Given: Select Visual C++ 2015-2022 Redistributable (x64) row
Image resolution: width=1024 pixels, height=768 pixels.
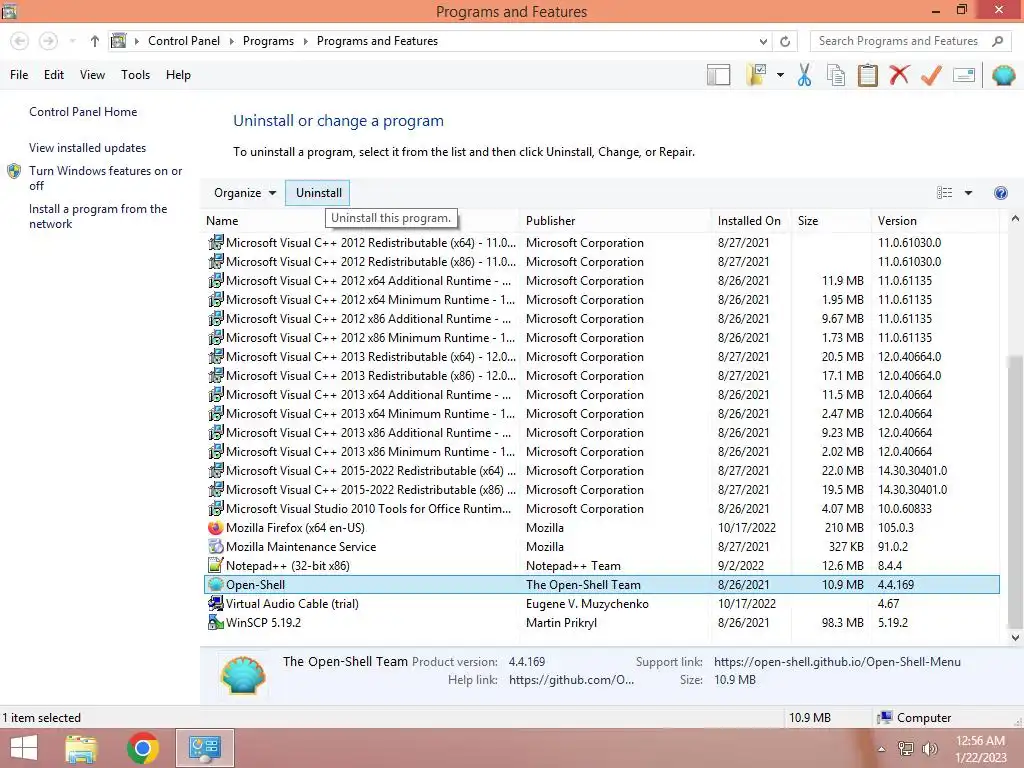Looking at the screenshot, I should (602, 471).
